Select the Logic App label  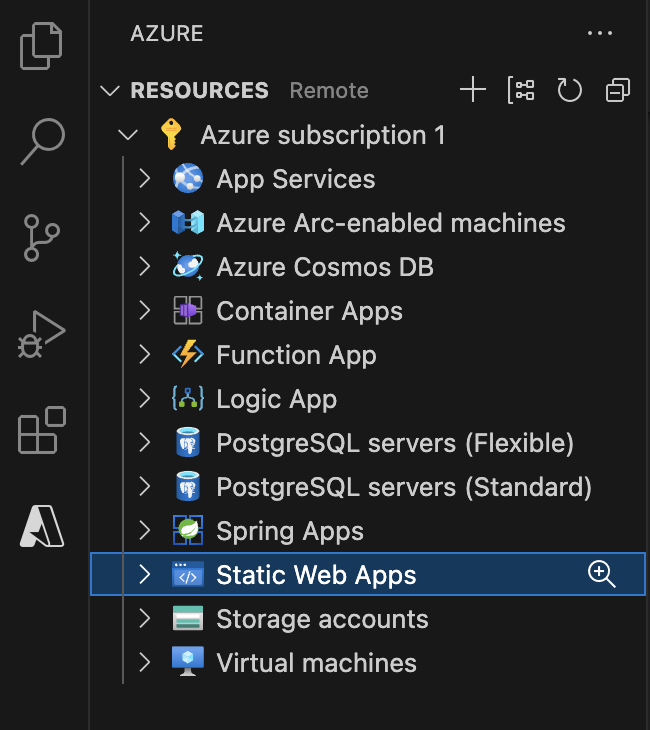pos(277,400)
